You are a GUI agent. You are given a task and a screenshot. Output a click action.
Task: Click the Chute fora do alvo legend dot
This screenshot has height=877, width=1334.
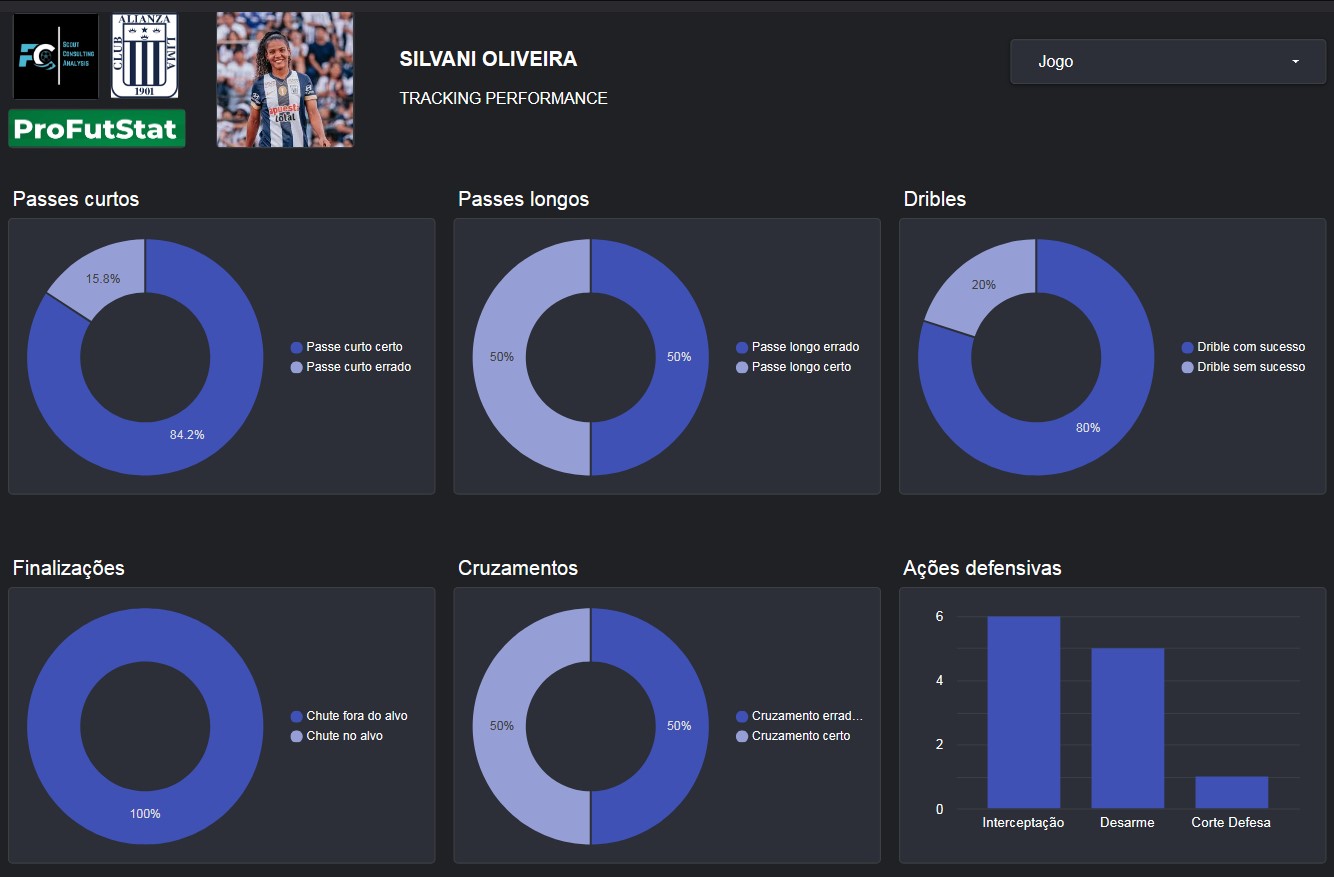(296, 716)
